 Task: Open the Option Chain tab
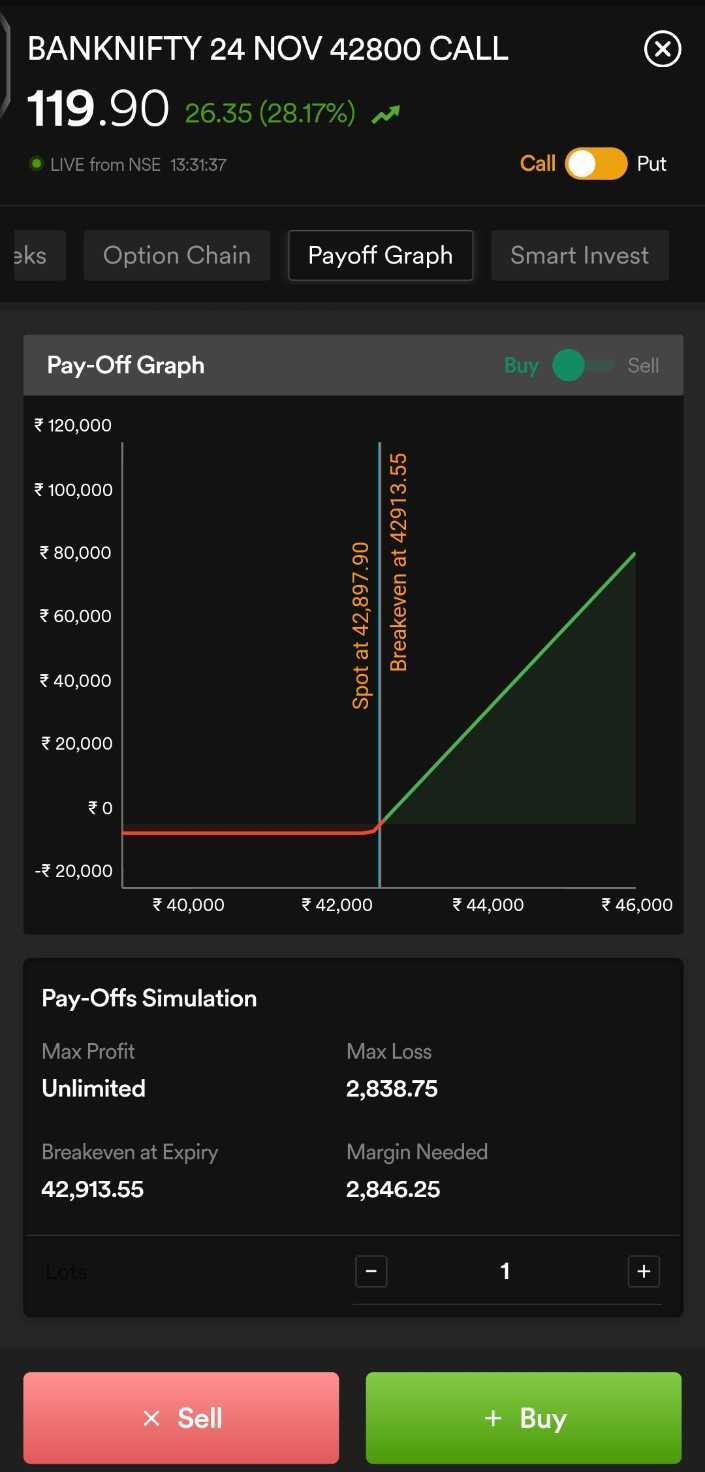pyautogui.click(x=177, y=255)
